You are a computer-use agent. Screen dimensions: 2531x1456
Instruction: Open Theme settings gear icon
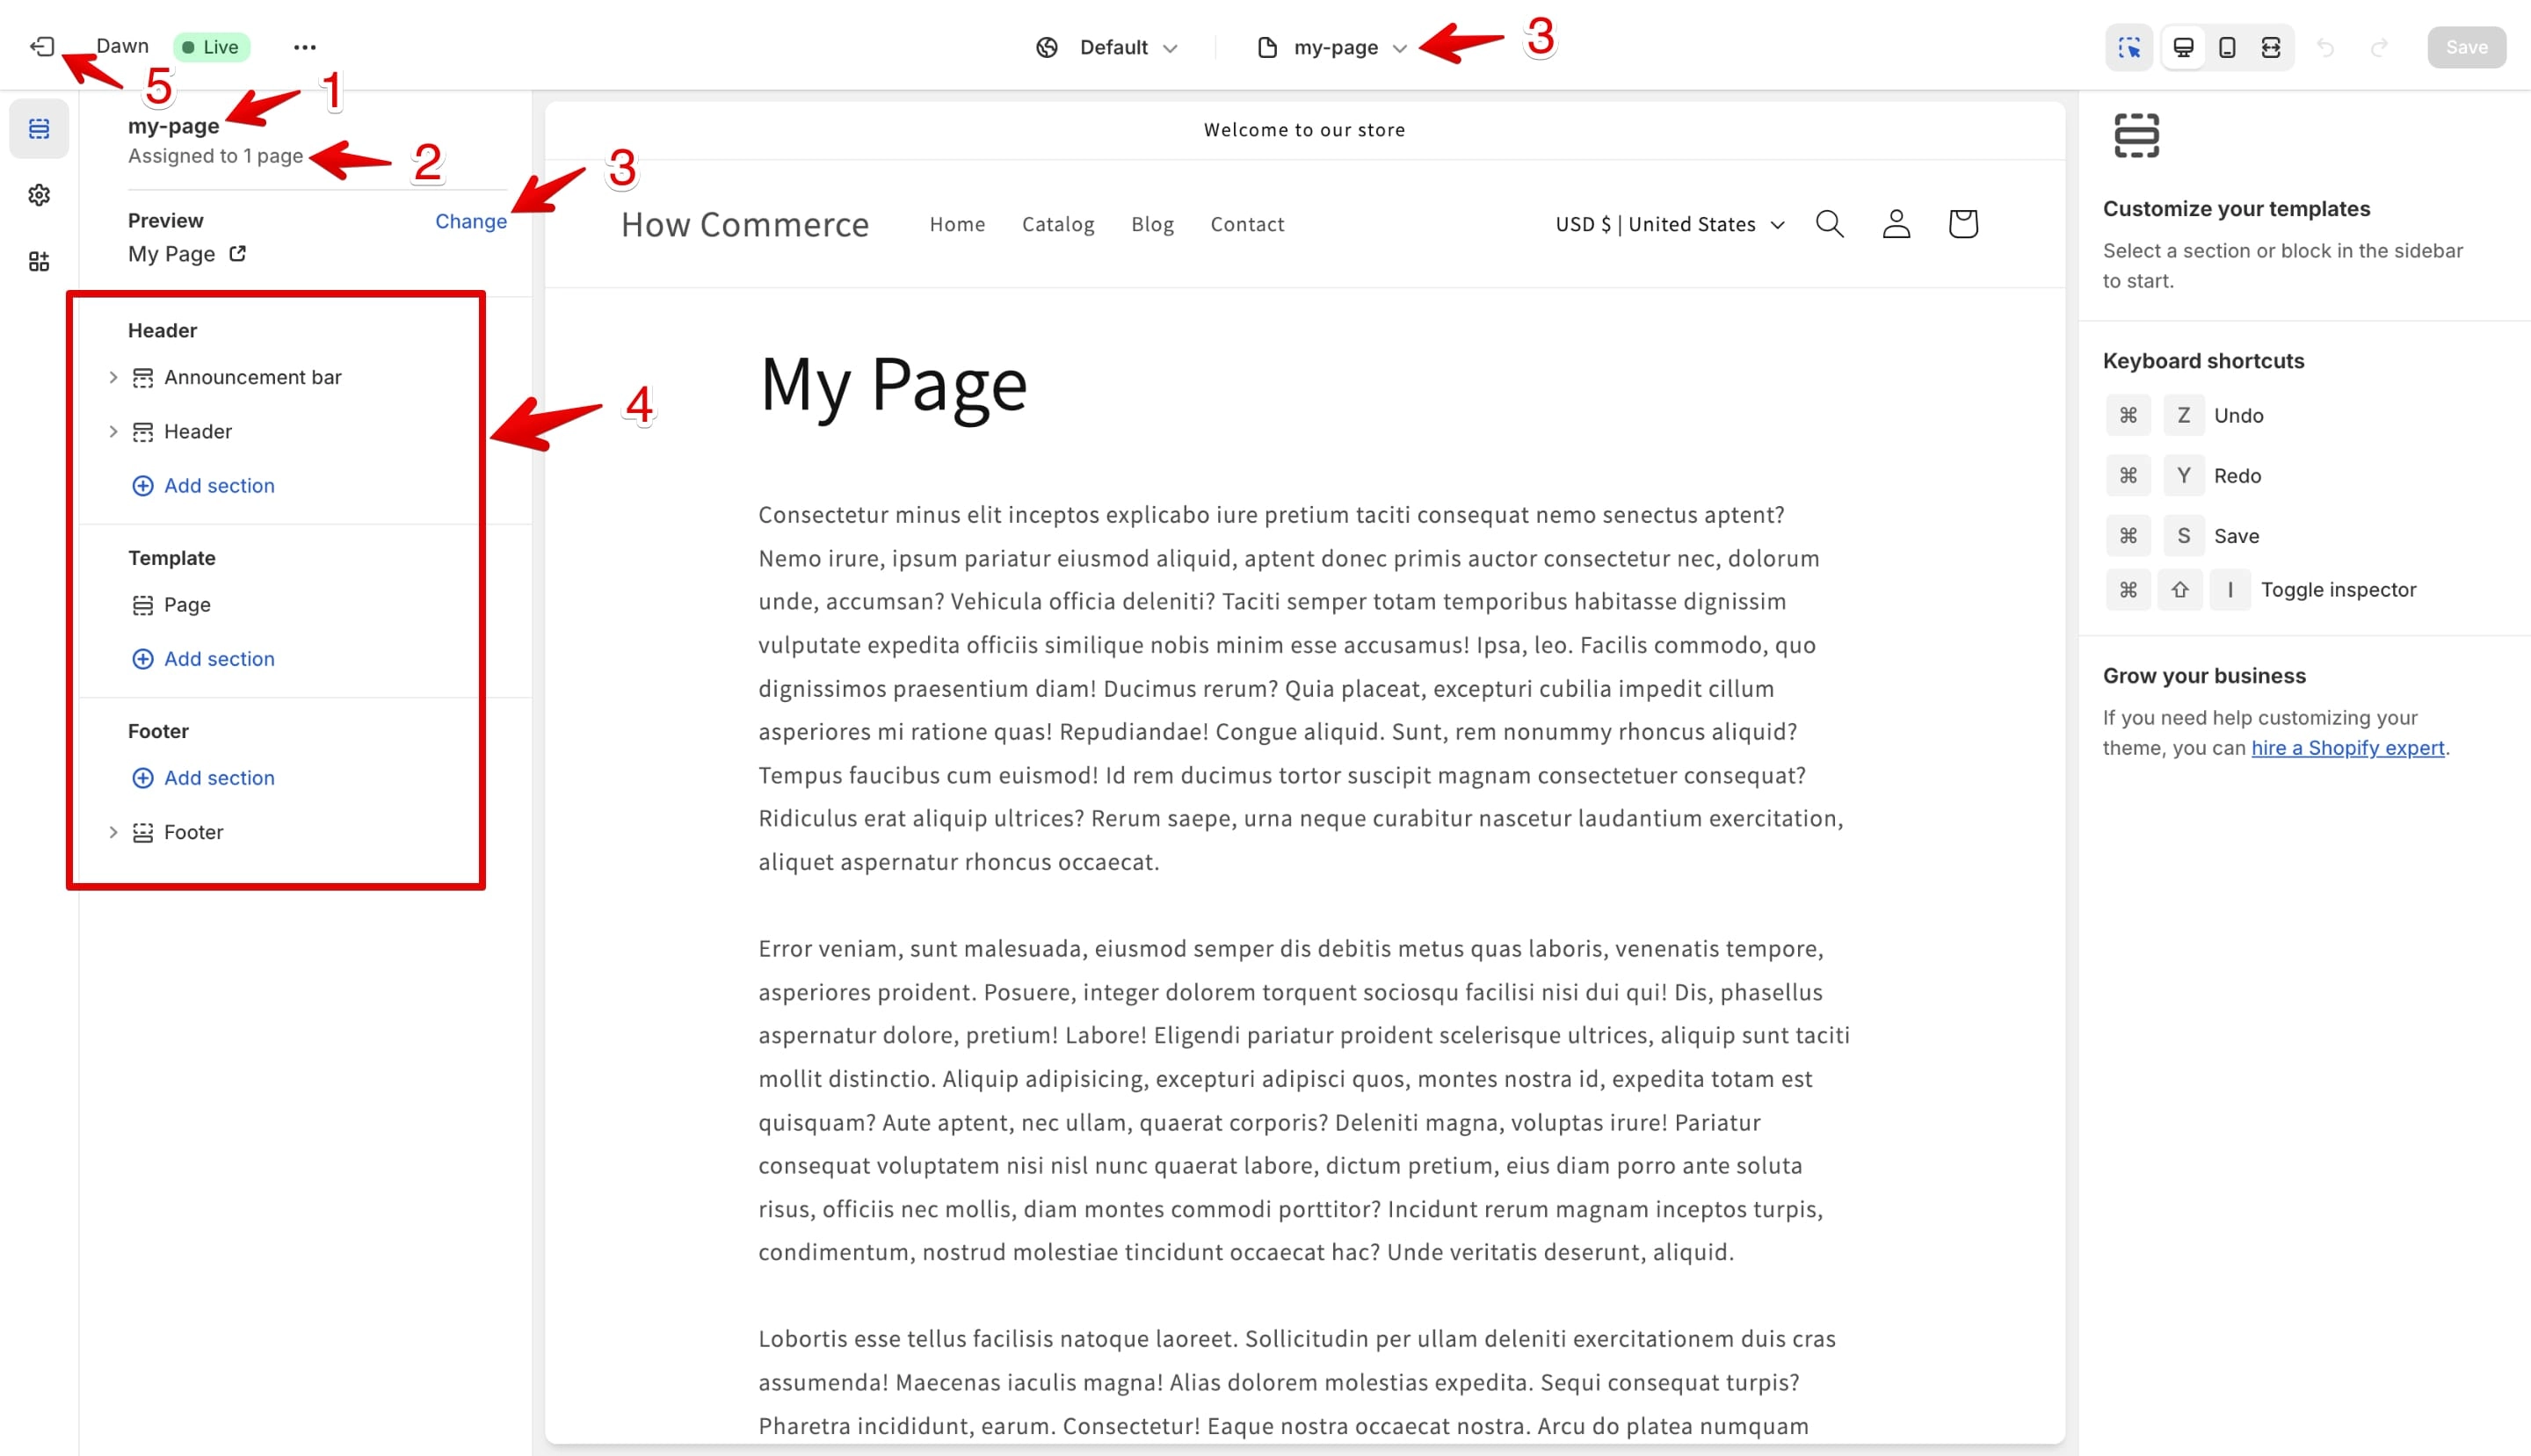(x=39, y=195)
